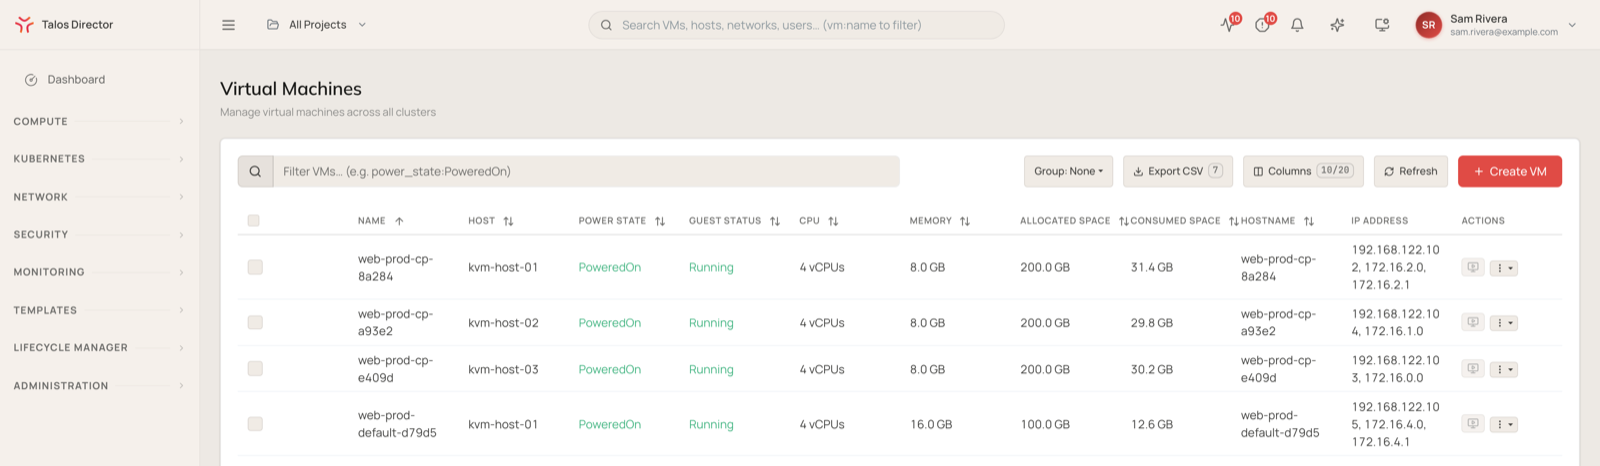Focus the global search VMs field
Screen dimensions: 1600x466
coord(796,25)
